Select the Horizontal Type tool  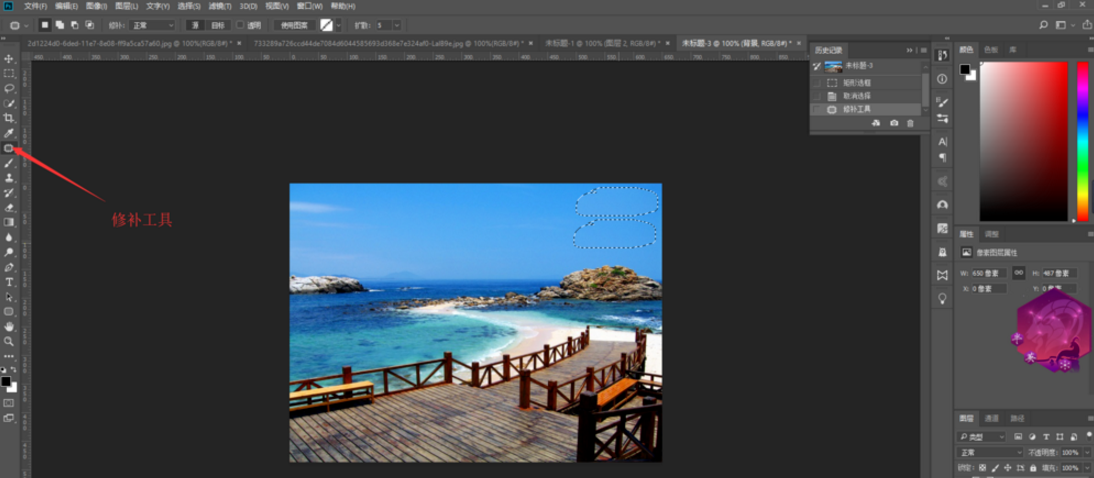[9, 282]
